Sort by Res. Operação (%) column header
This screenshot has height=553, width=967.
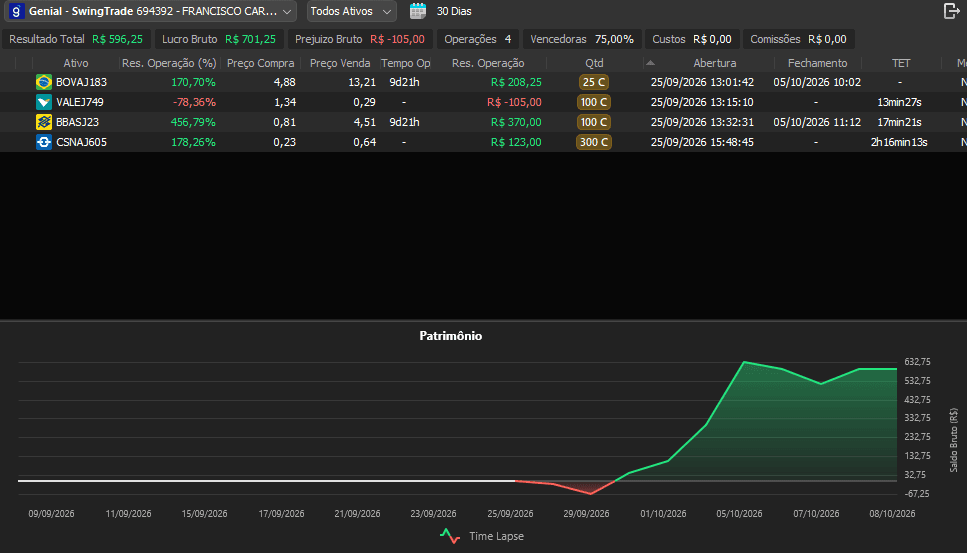pos(169,63)
